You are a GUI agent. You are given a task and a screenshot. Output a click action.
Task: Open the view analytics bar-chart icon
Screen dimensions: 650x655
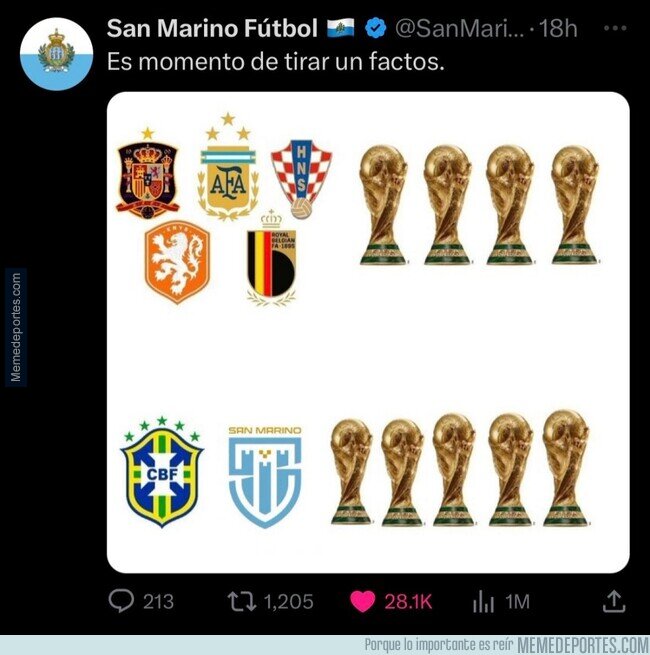click(484, 601)
